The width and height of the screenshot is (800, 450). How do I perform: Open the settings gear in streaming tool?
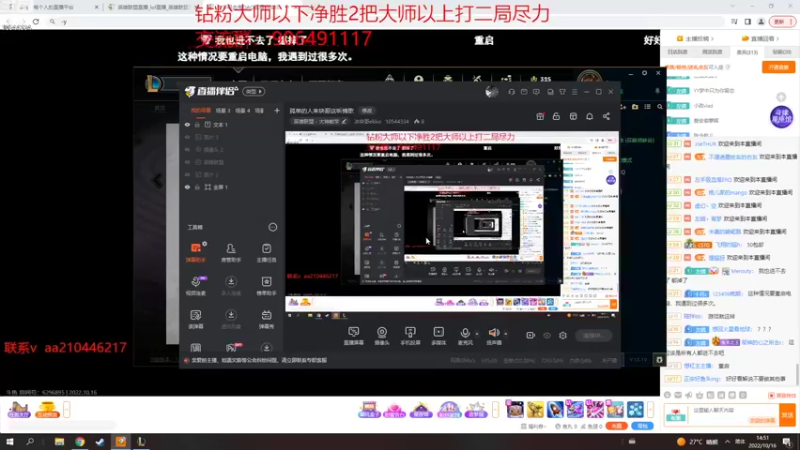pos(563,335)
